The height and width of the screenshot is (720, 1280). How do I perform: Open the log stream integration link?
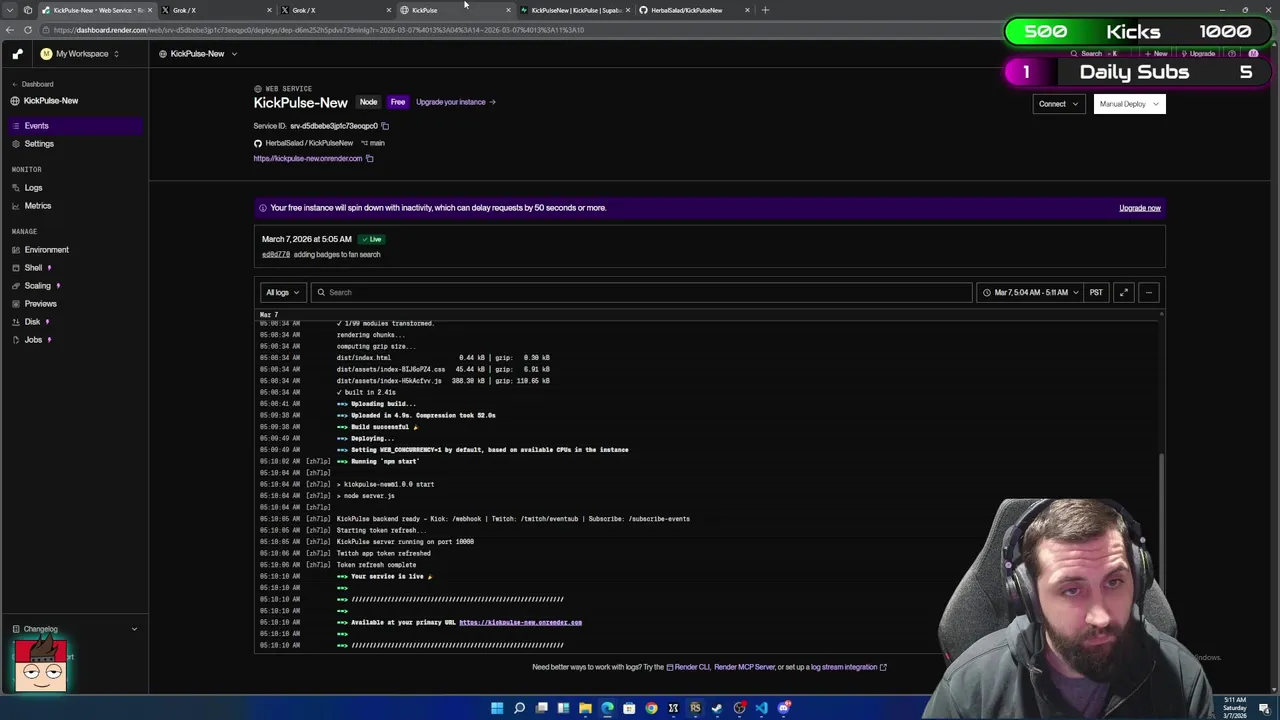(848, 667)
